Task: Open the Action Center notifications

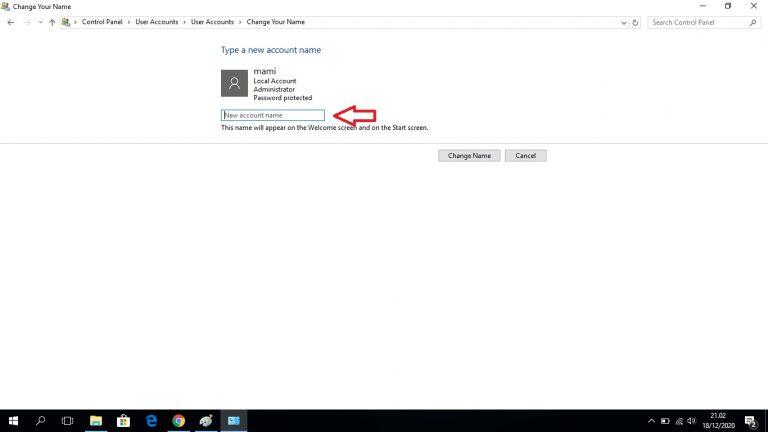Action: pos(751,421)
